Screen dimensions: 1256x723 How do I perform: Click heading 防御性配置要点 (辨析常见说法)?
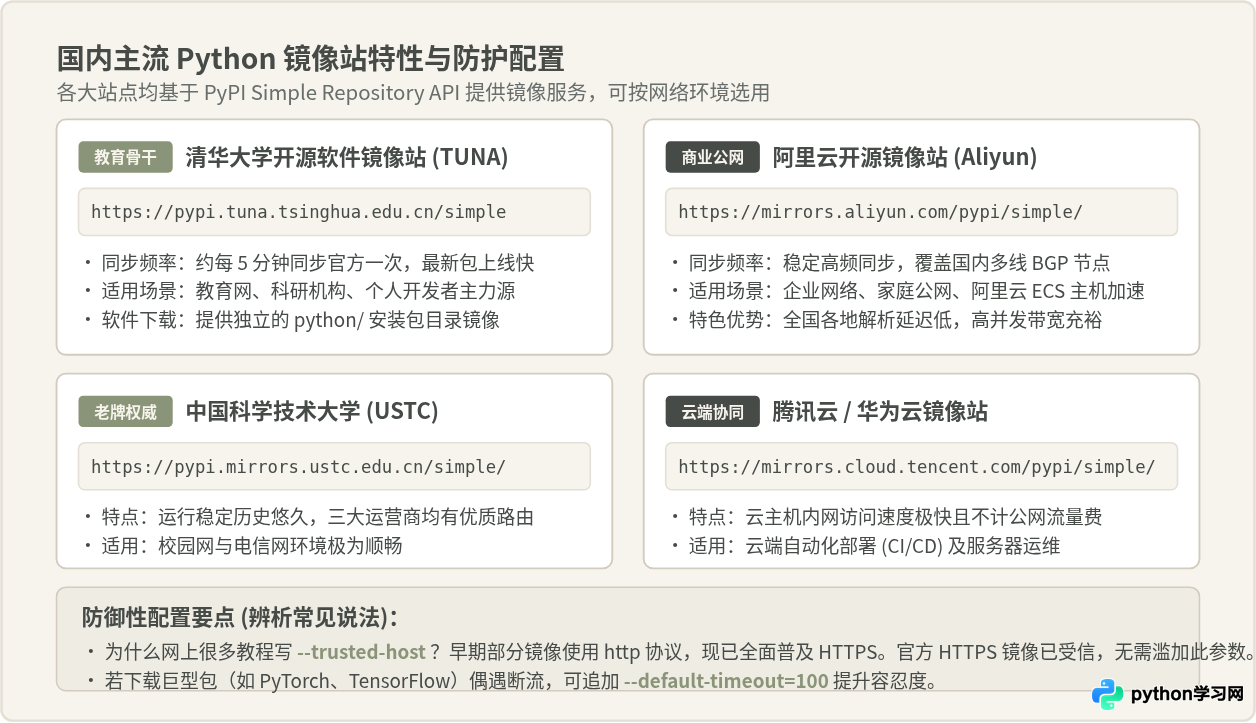click(239, 616)
